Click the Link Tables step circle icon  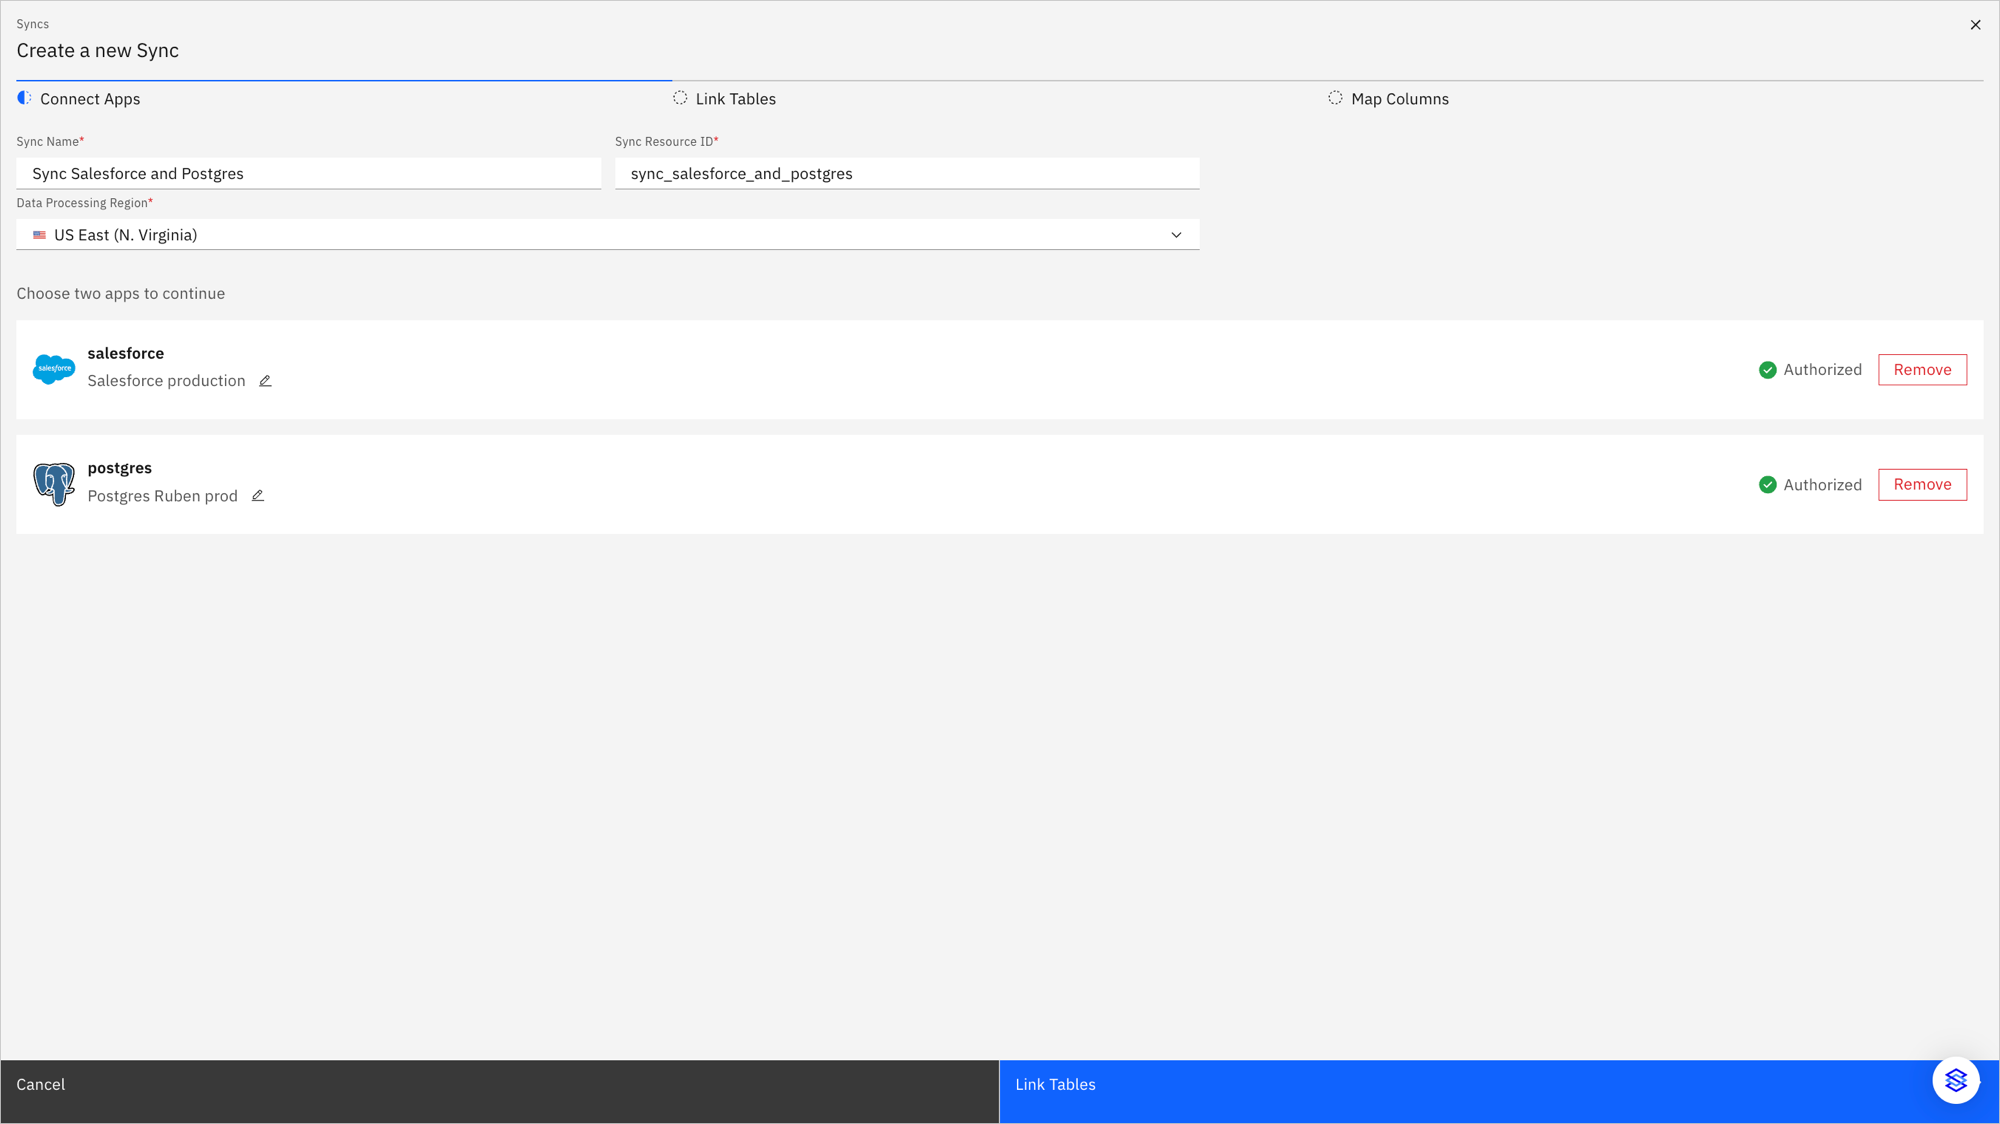pyautogui.click(x=680, y=98)
